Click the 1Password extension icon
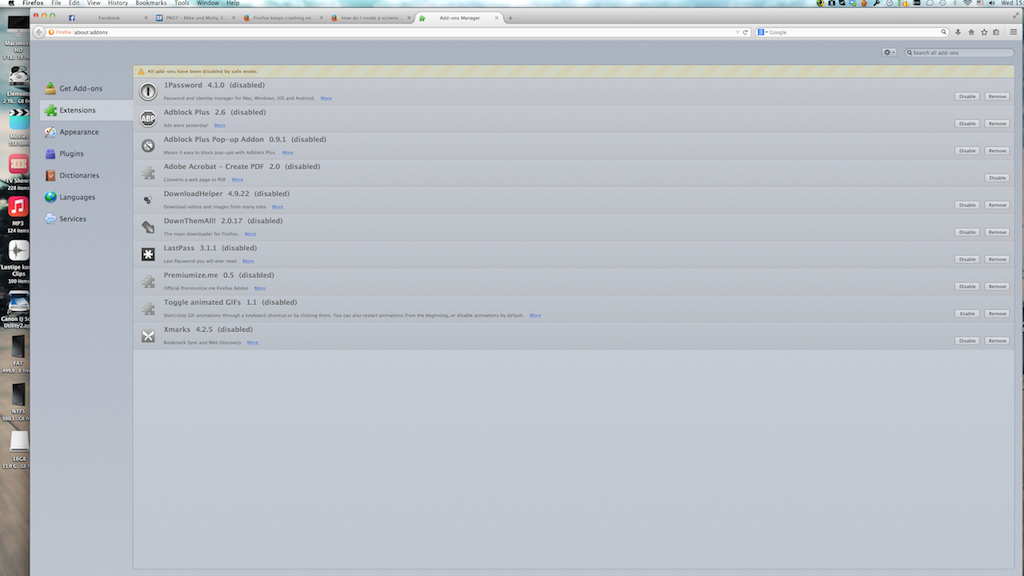The height and width of the screenshot is (576, 1024). pos(148,91)
